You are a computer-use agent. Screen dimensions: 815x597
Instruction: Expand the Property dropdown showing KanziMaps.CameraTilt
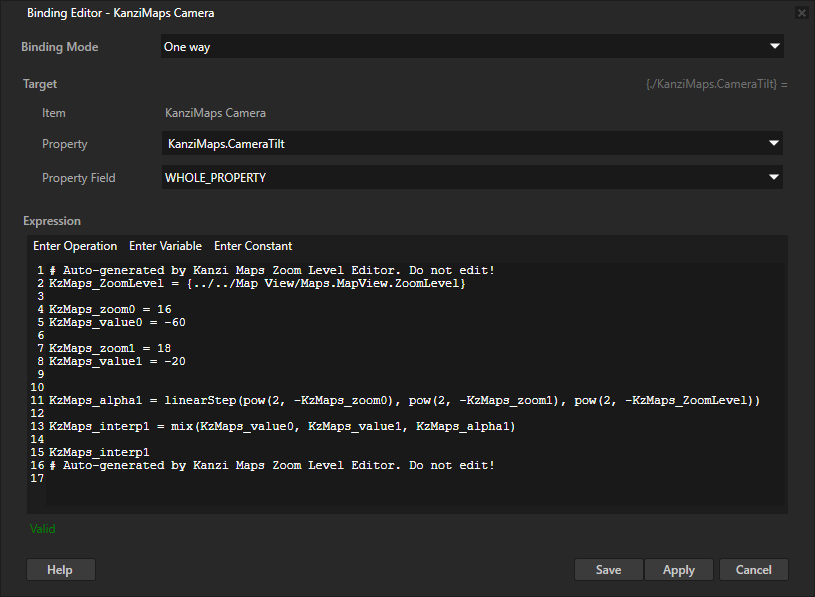[x=472, y=144]
